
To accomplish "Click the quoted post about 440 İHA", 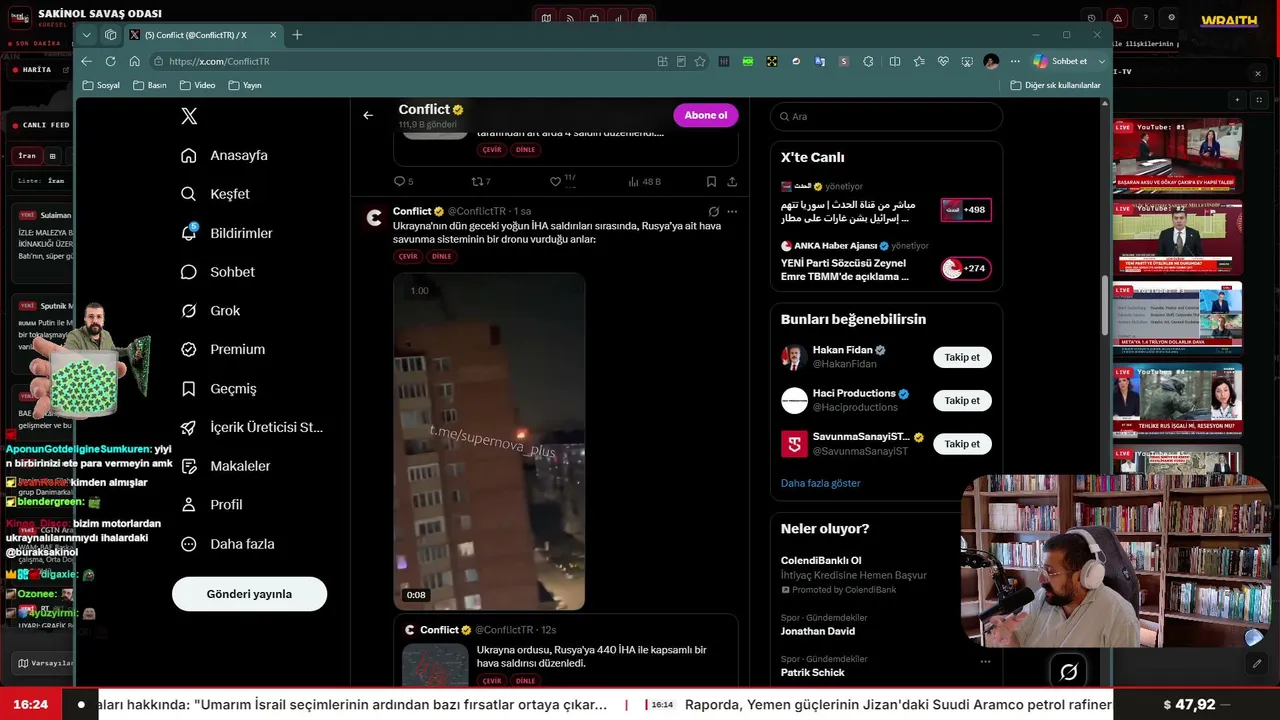I will point(566,651).
